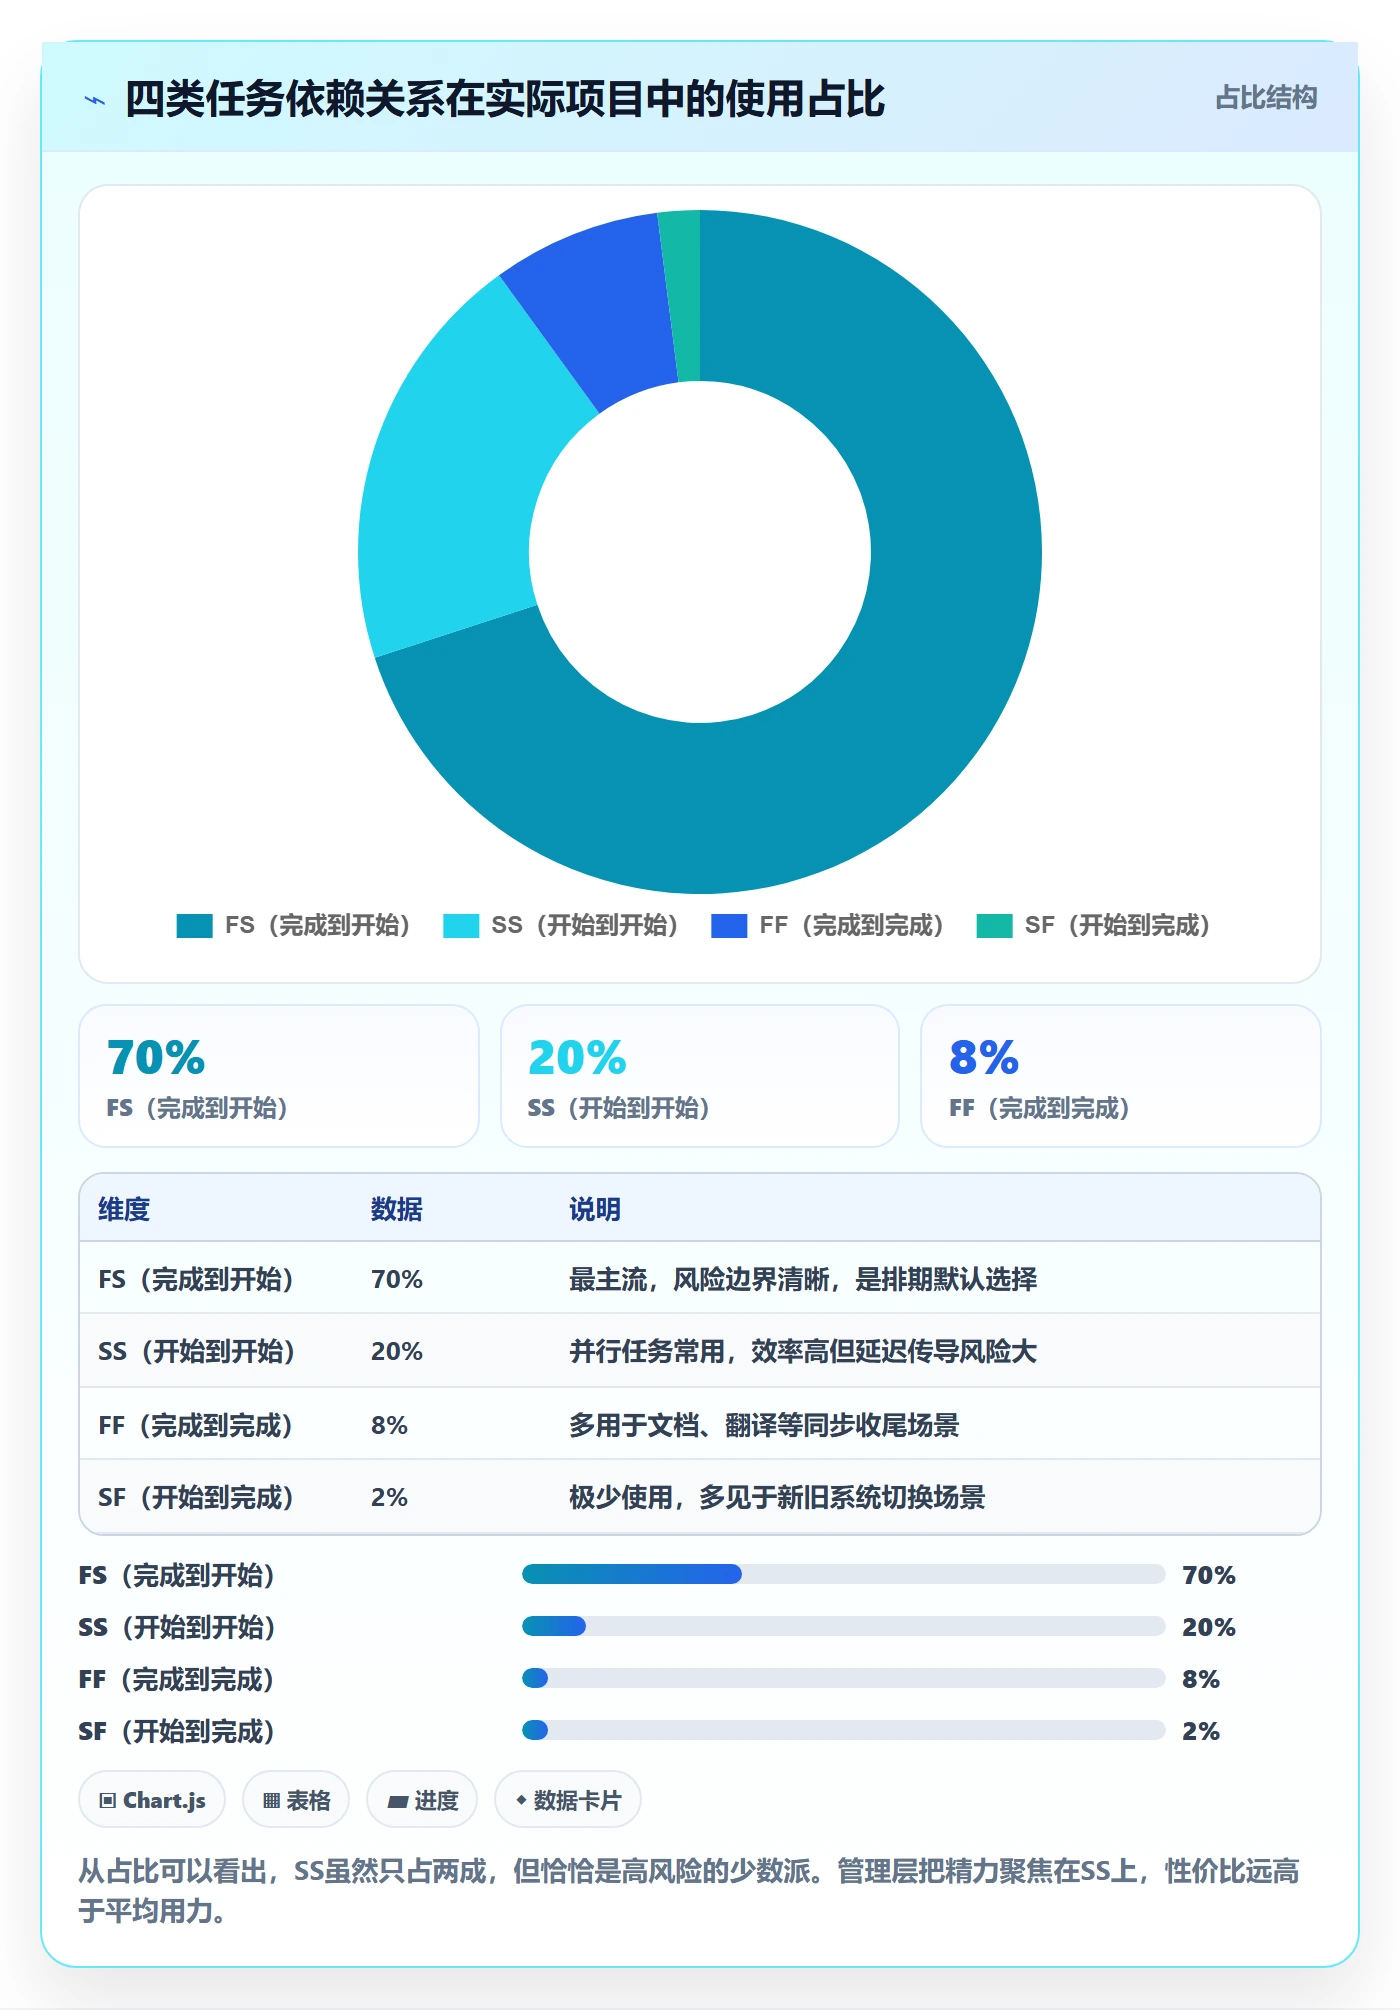The image size is (1400, 2010).
Task: Click the 占比结构 tag in the header
Action: (1266, 98)
